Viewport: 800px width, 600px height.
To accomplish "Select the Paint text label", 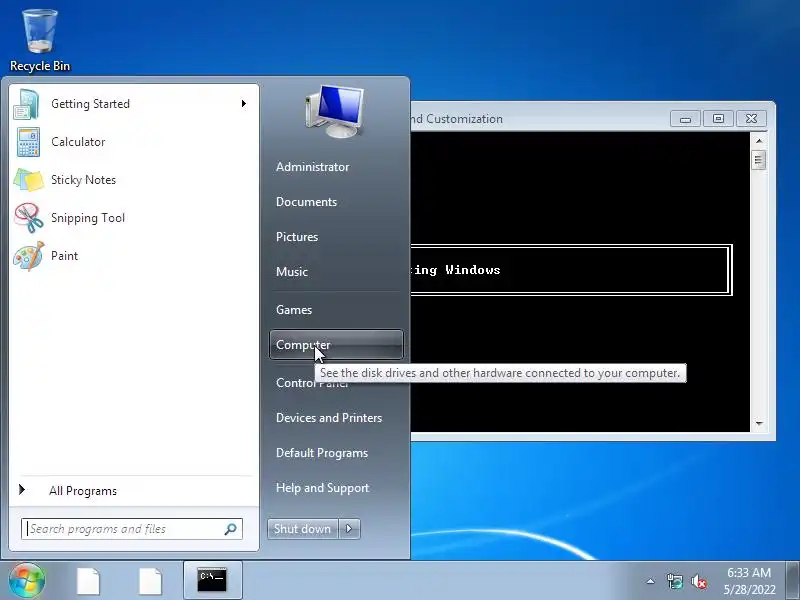I will pyautogui.click(x=64, y=256).
